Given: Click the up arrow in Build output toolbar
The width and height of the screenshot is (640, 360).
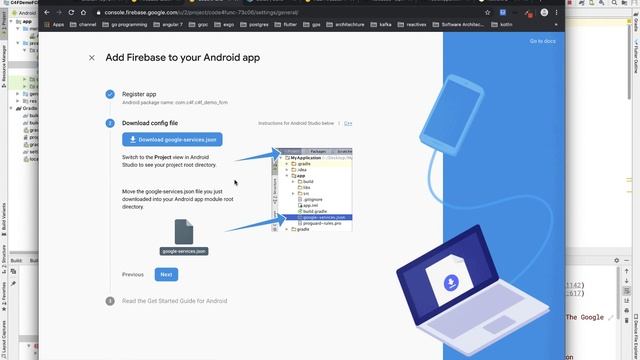Looking at the screenshot, I should (x=627, y=271).
